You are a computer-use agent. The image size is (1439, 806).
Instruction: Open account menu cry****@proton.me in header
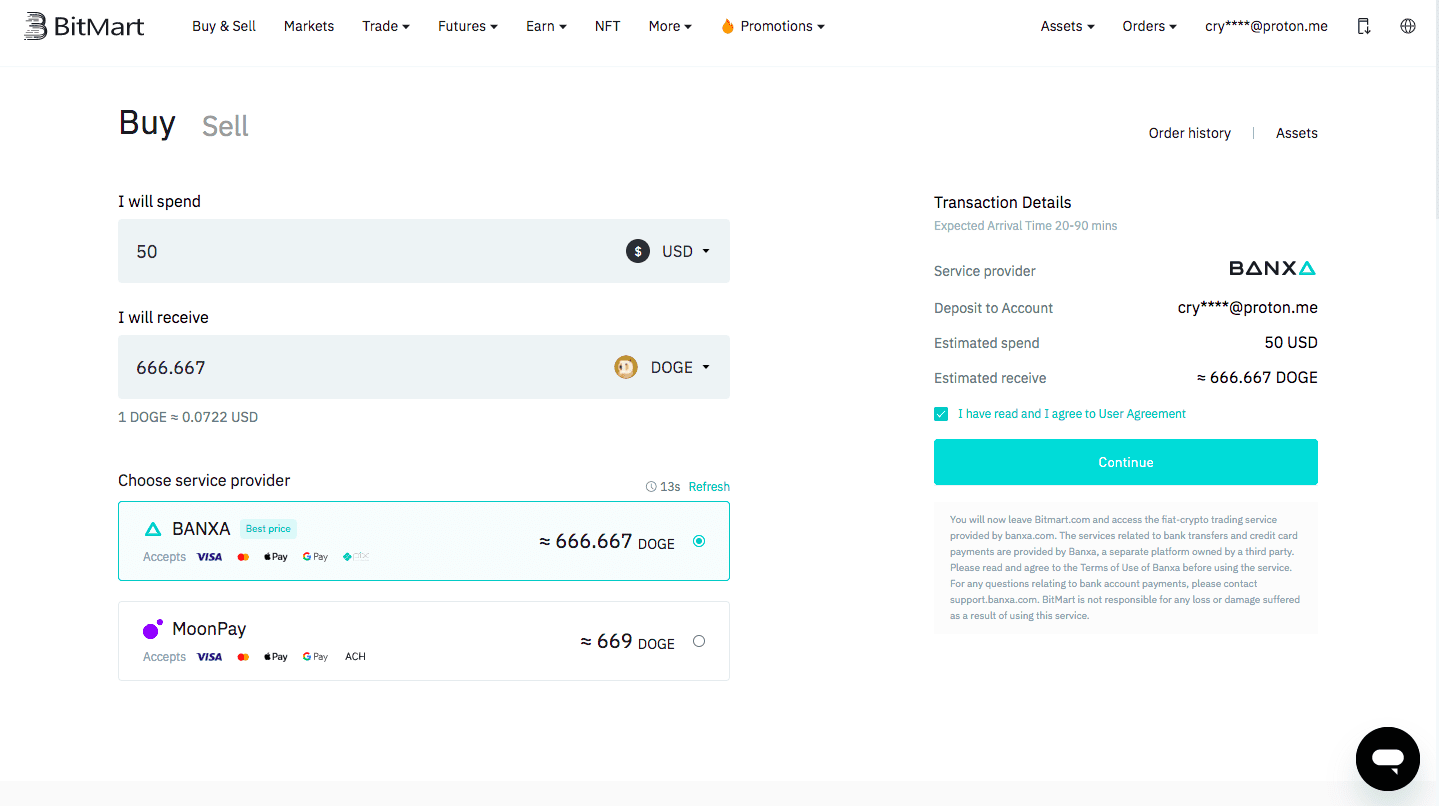pos(1266,26)
